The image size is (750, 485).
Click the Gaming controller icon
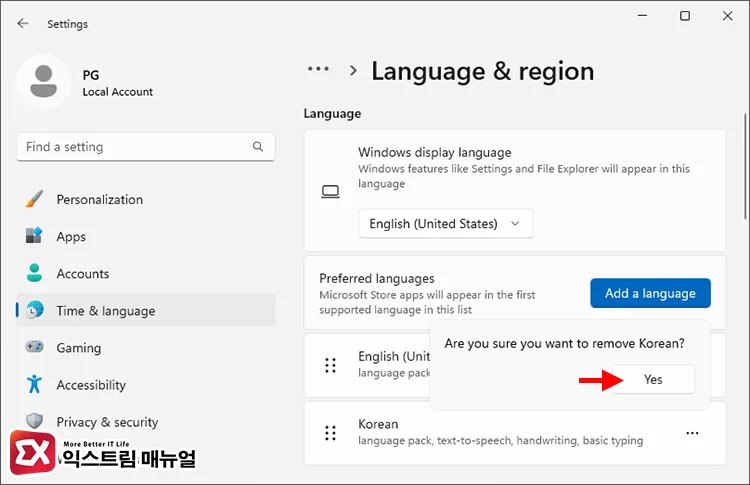(x=35, y=348)
